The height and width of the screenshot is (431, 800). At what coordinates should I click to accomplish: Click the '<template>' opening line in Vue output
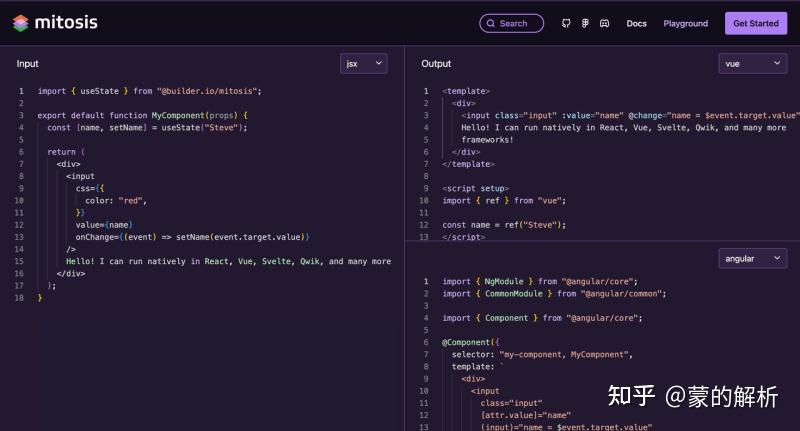click(x=466, y=91)
